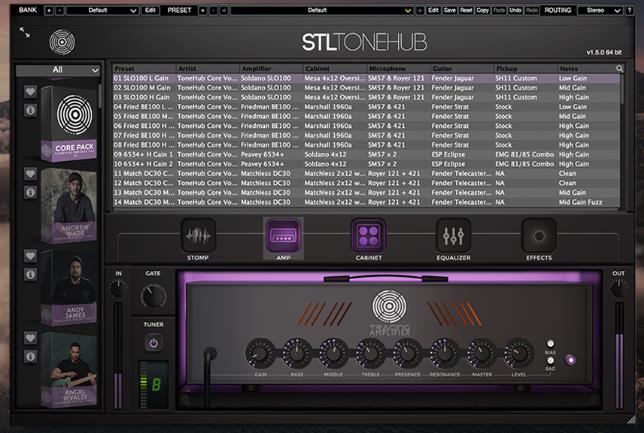644x433 pixels.
Task: Click the resize arrows icon at top left
Action: pos(25,33)
